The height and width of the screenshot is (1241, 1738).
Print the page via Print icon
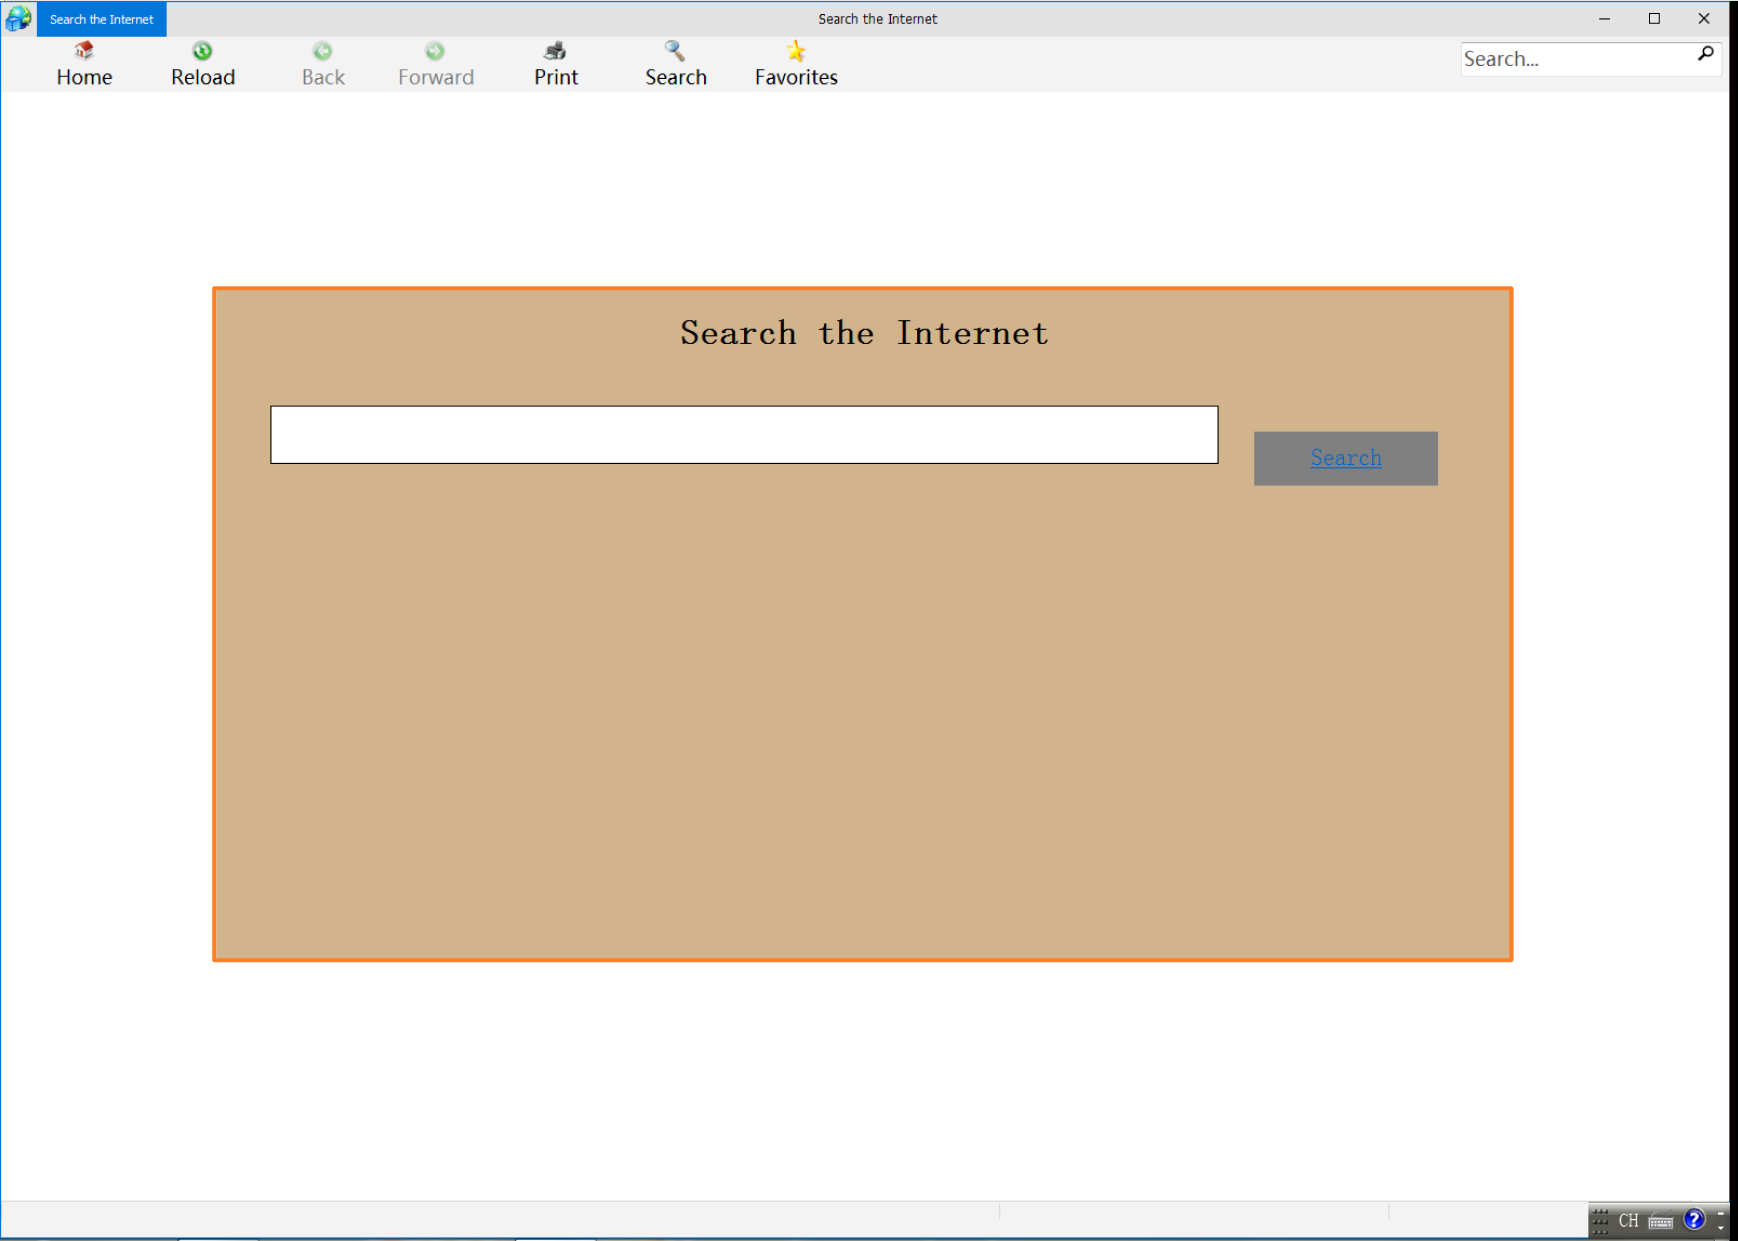point(555,51)
